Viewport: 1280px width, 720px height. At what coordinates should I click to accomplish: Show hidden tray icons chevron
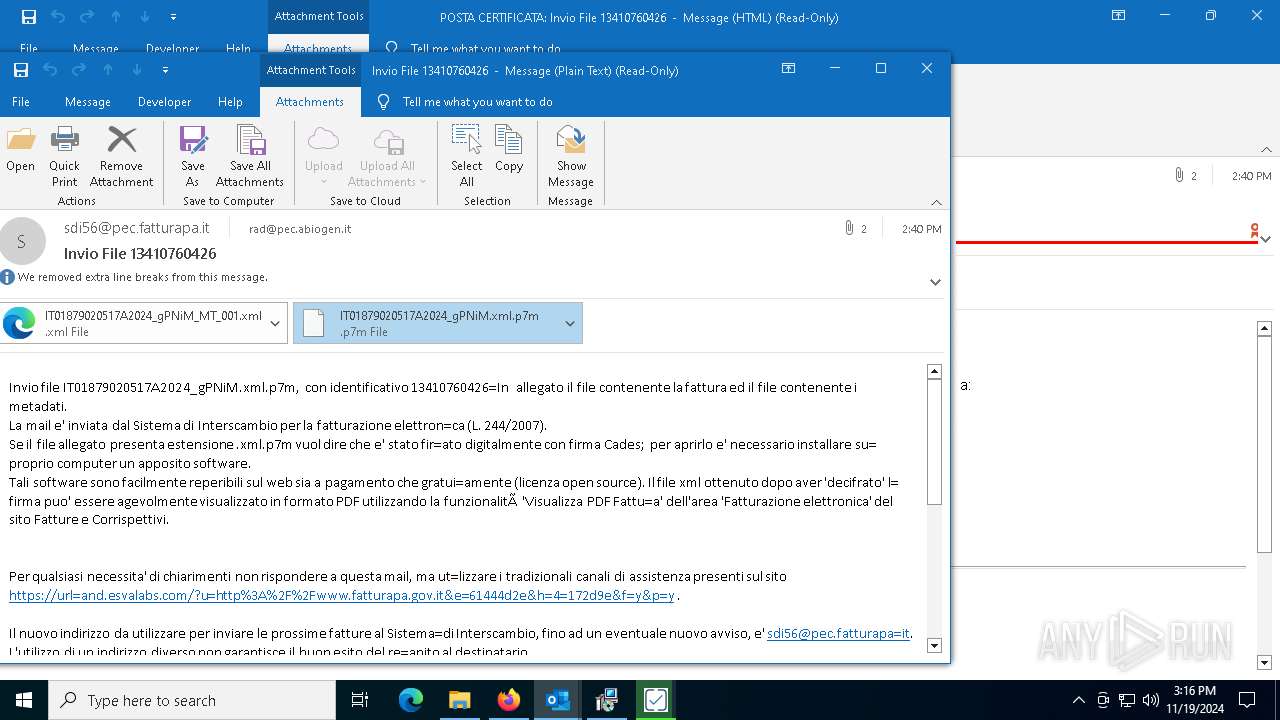1078,700
